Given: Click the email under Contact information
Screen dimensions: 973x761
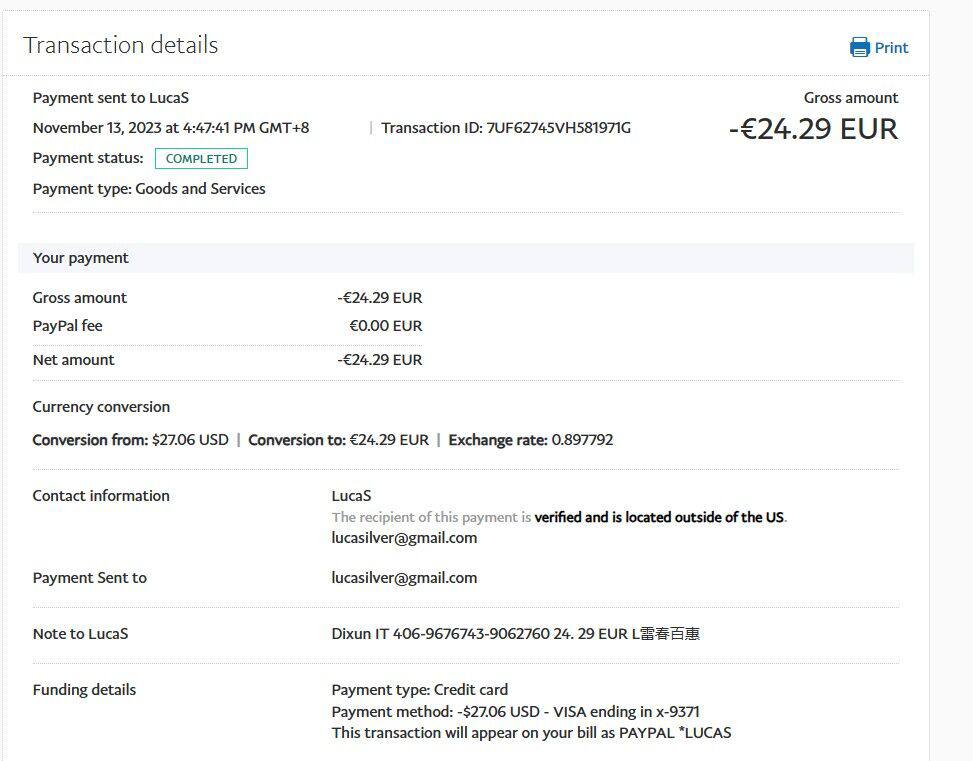Looking at the screenshot, I should 404,538.
